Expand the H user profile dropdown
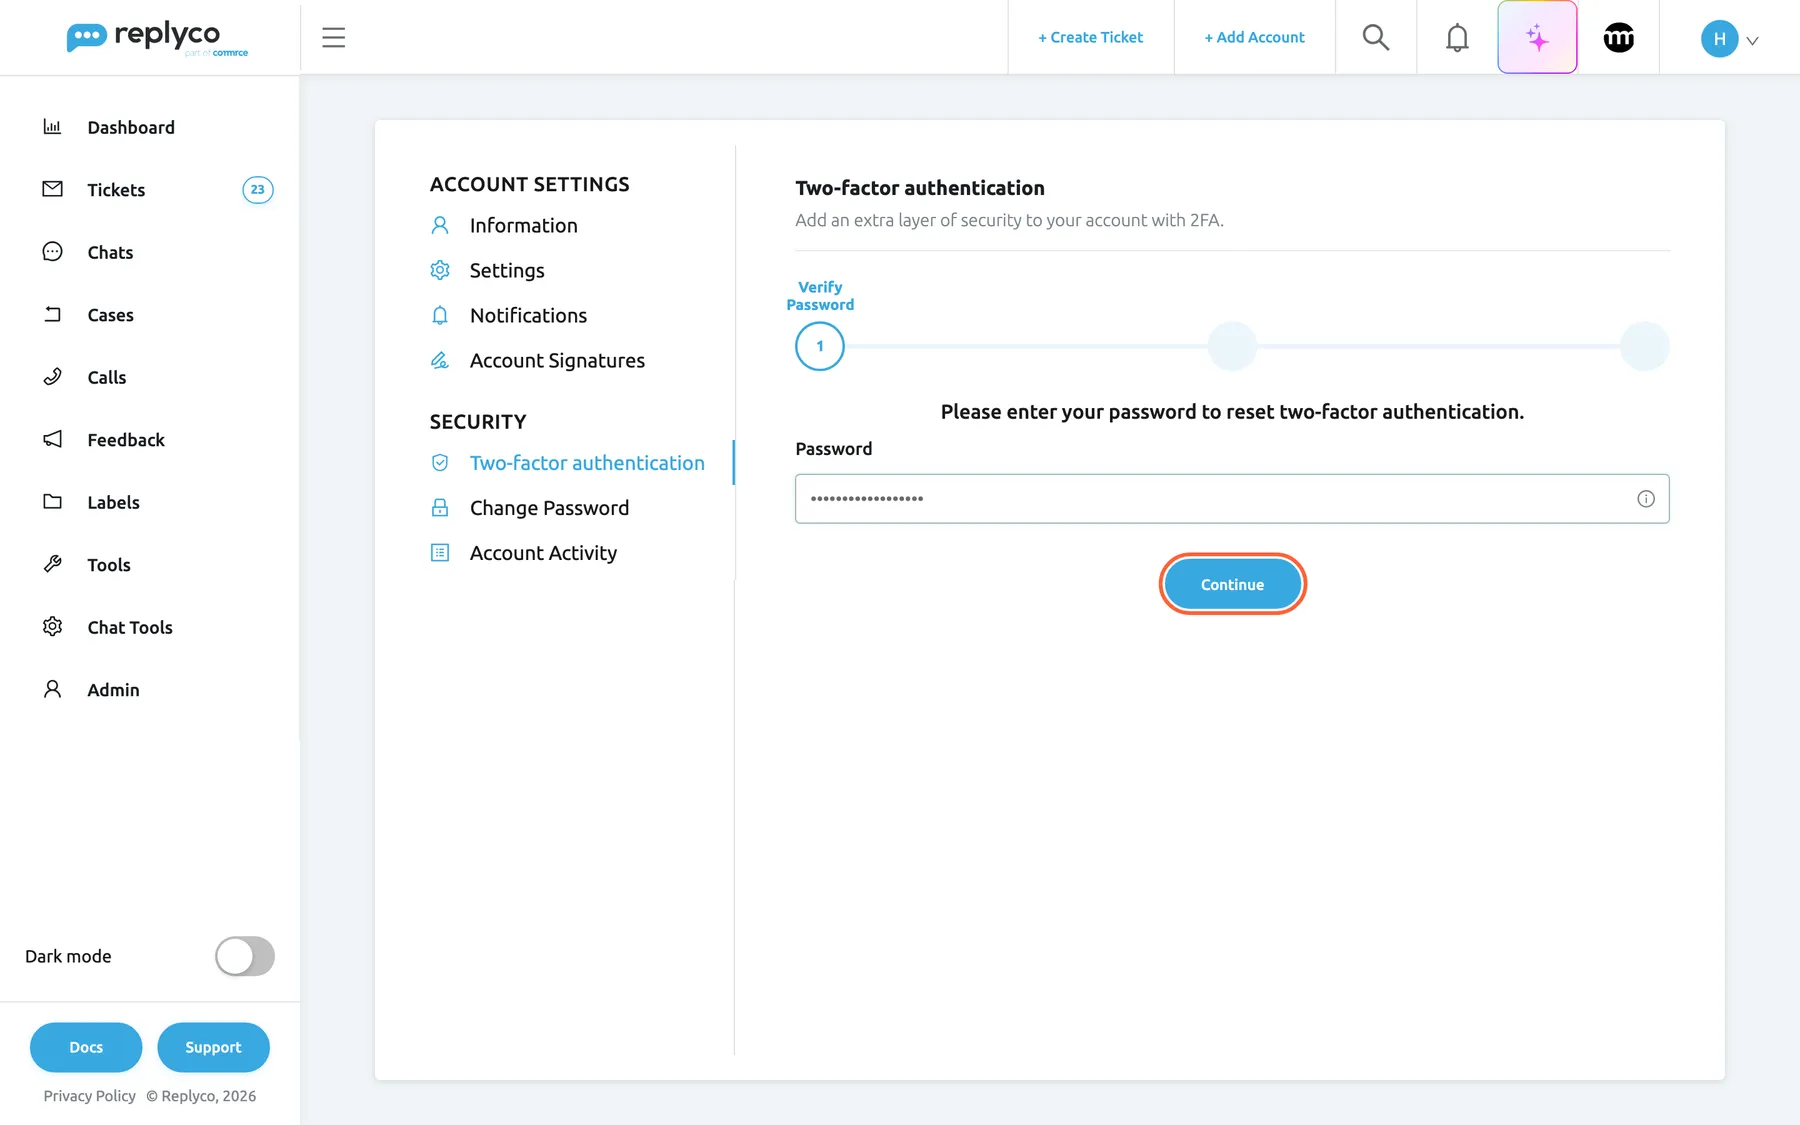 point(1729,39)
